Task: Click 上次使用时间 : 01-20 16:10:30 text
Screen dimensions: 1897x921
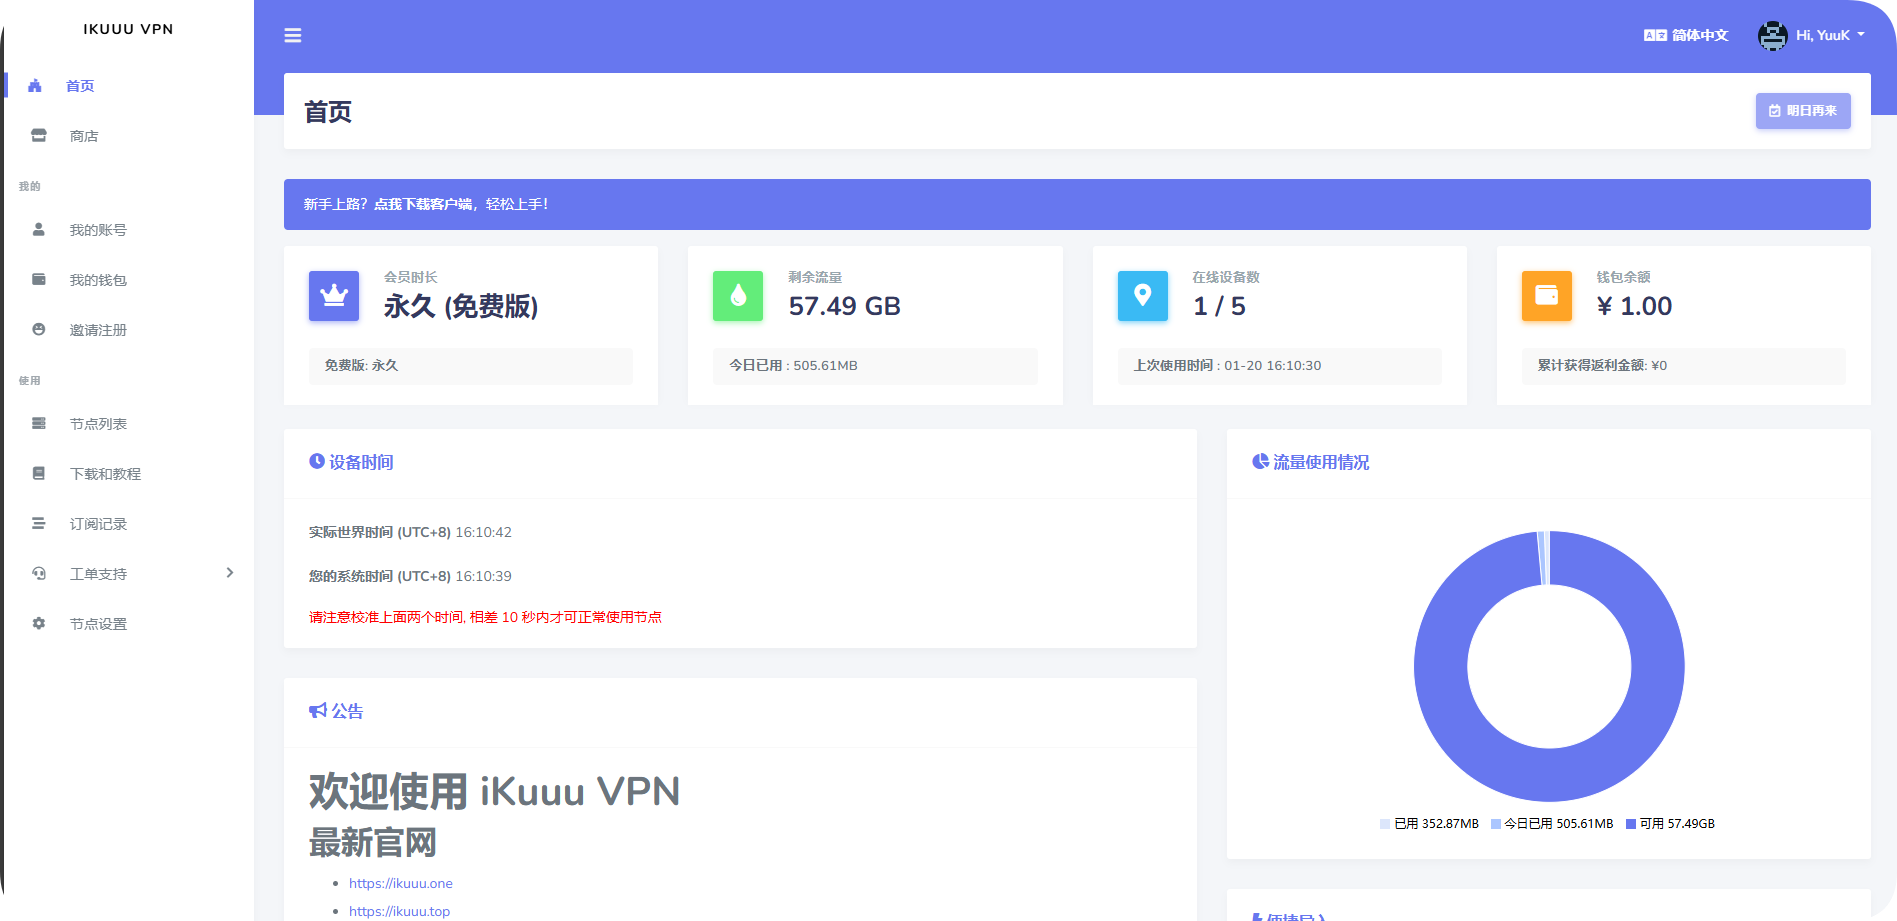Action: coord(1227,365)
